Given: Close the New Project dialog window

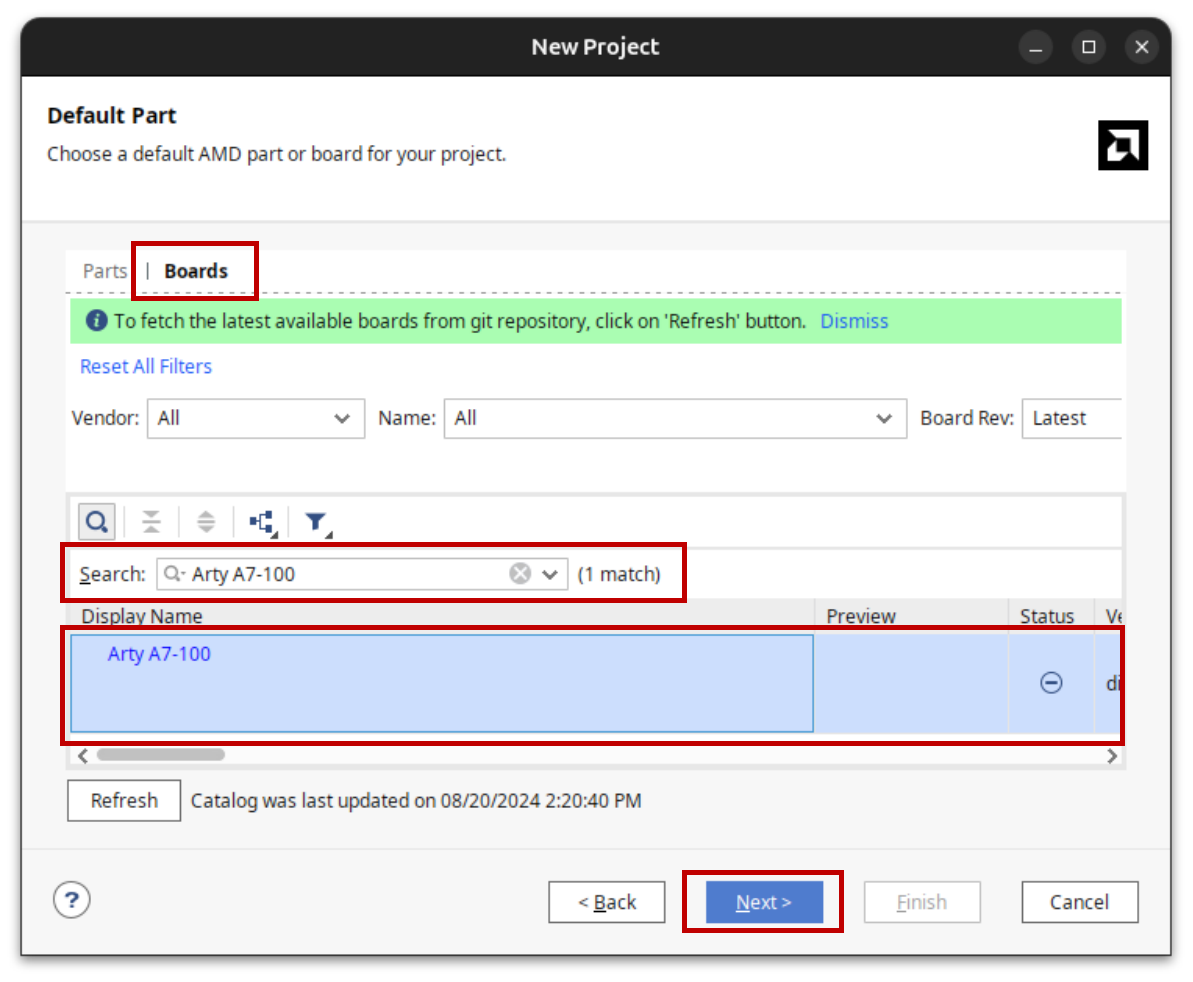Looking at the screenshot, I should 1142,47.
